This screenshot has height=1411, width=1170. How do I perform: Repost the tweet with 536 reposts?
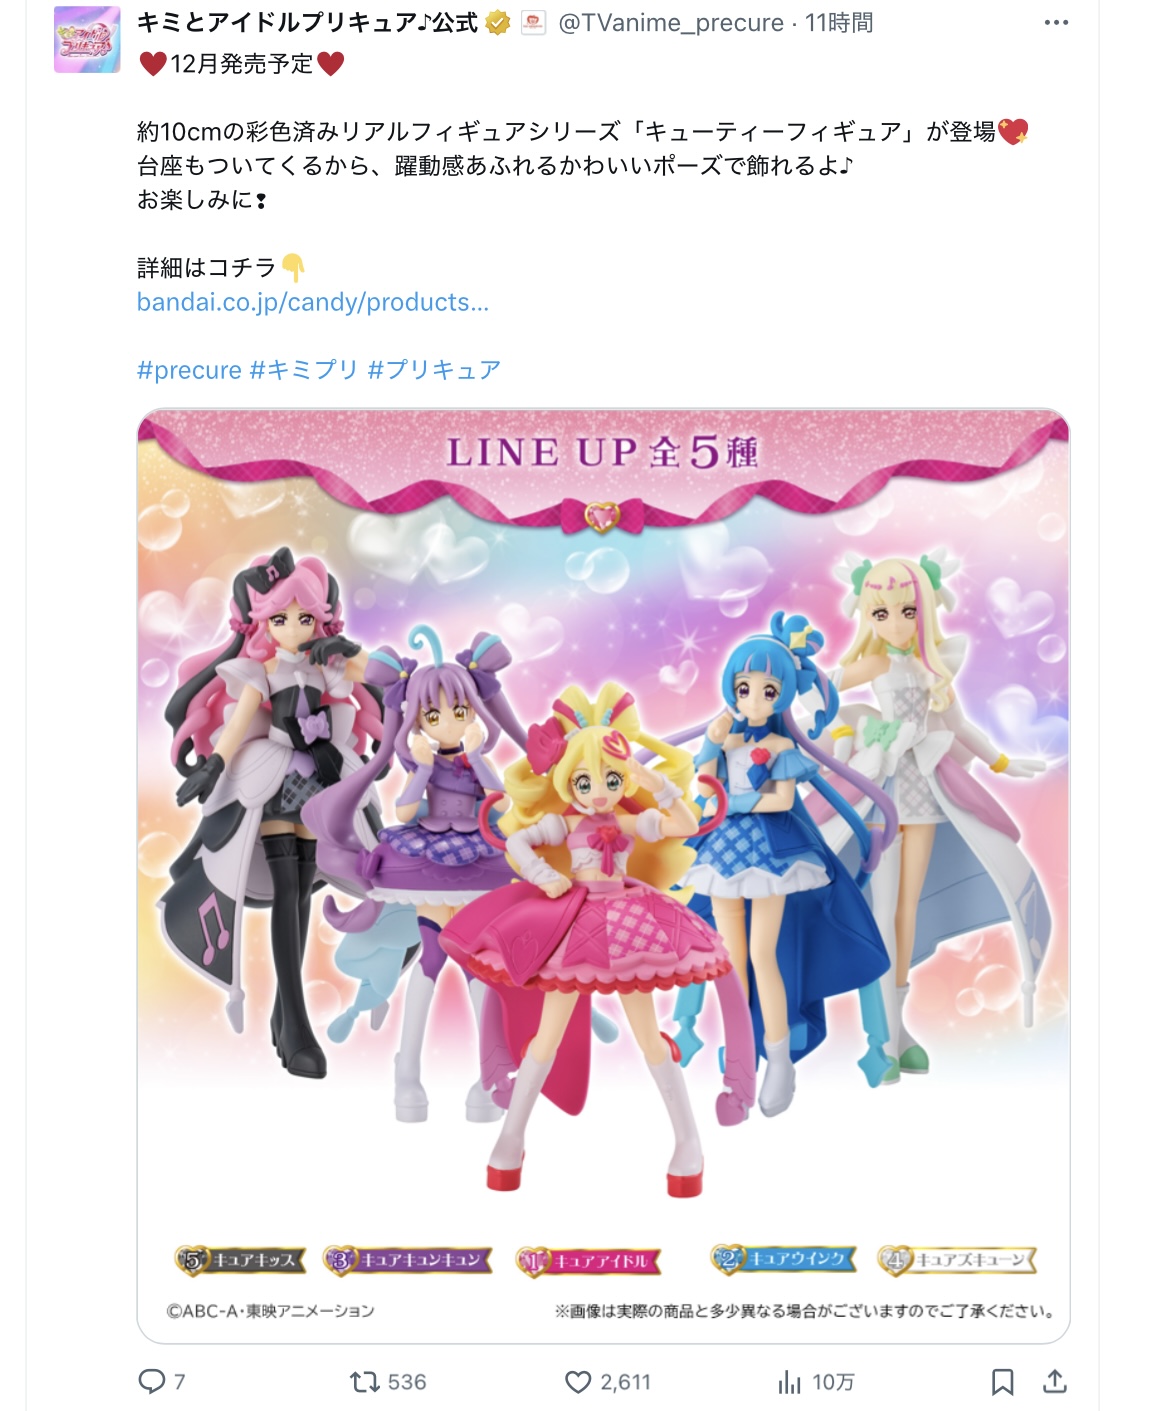364,1382
